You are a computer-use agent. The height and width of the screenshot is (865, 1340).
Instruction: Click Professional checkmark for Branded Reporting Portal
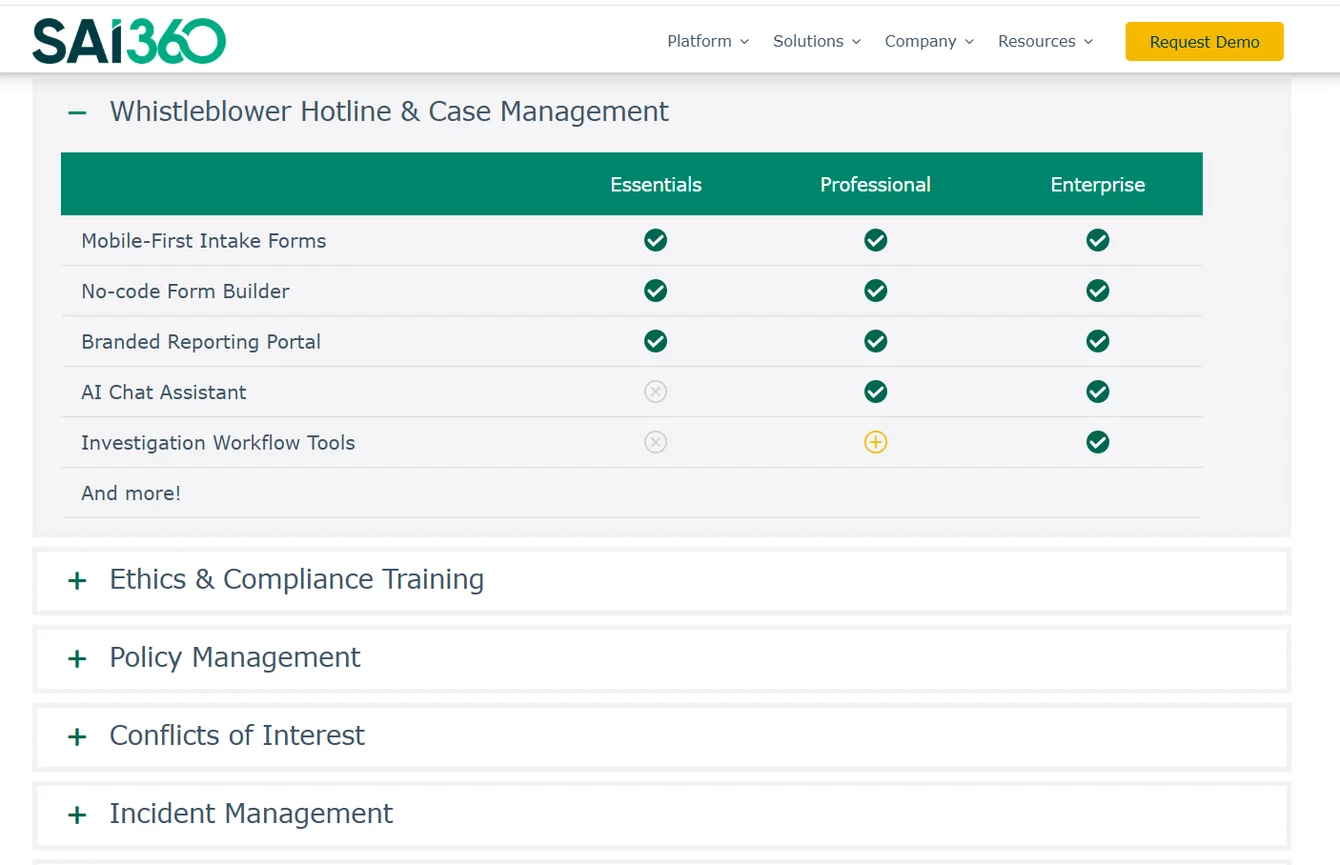tap(875, 341)
